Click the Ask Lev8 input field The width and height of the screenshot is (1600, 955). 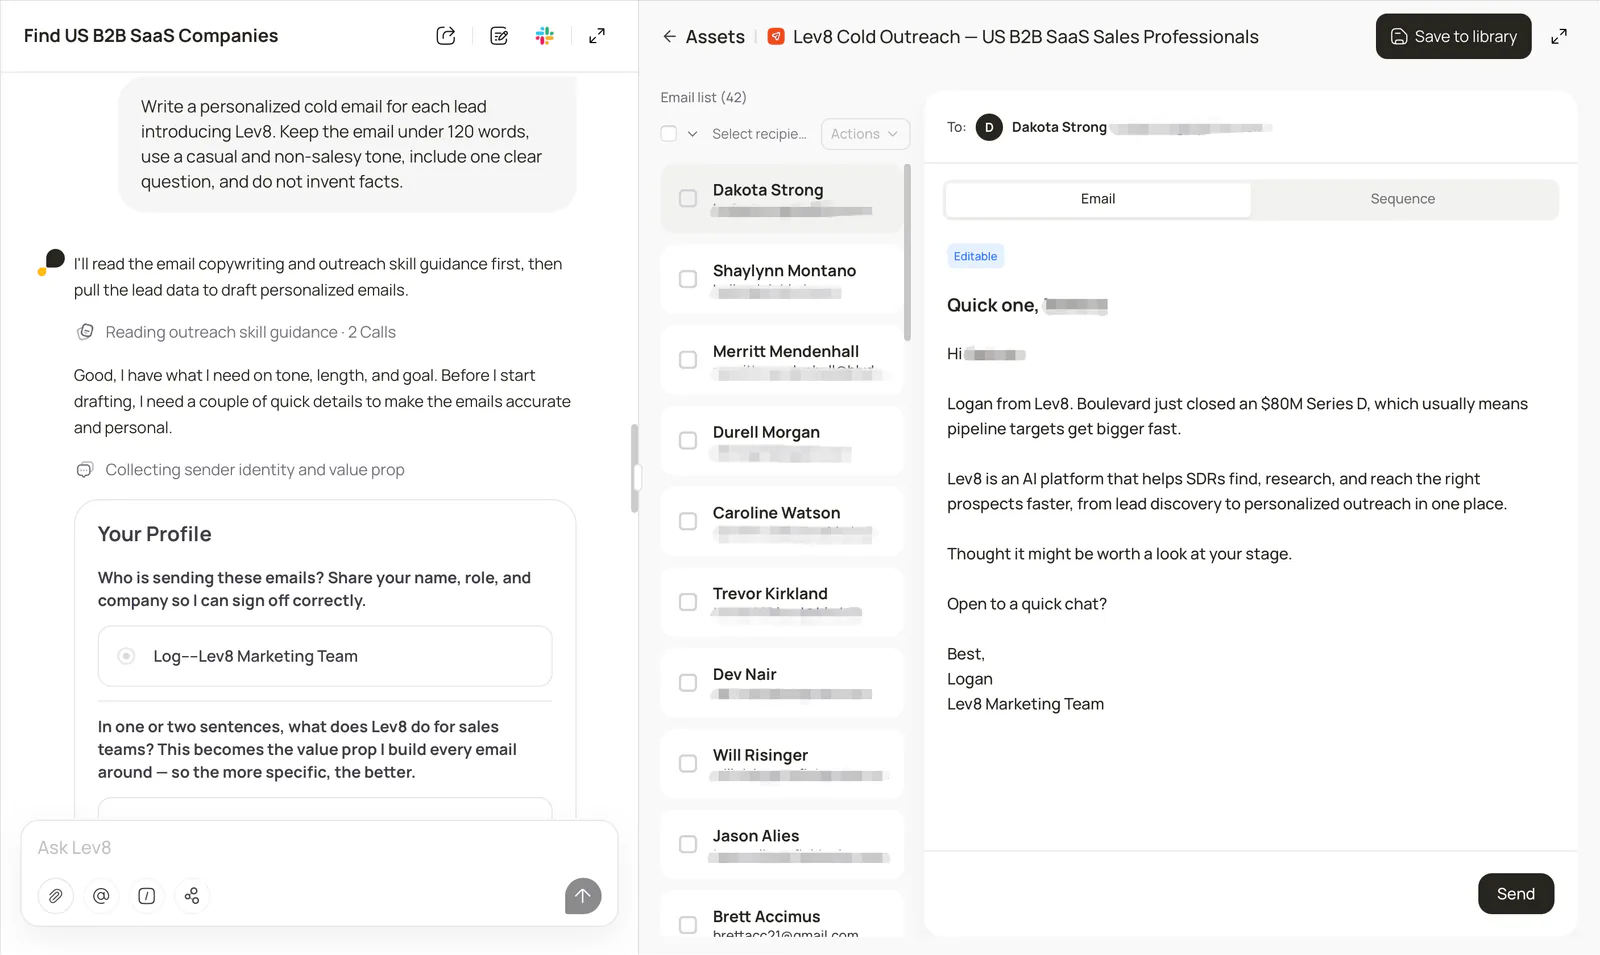319,848
